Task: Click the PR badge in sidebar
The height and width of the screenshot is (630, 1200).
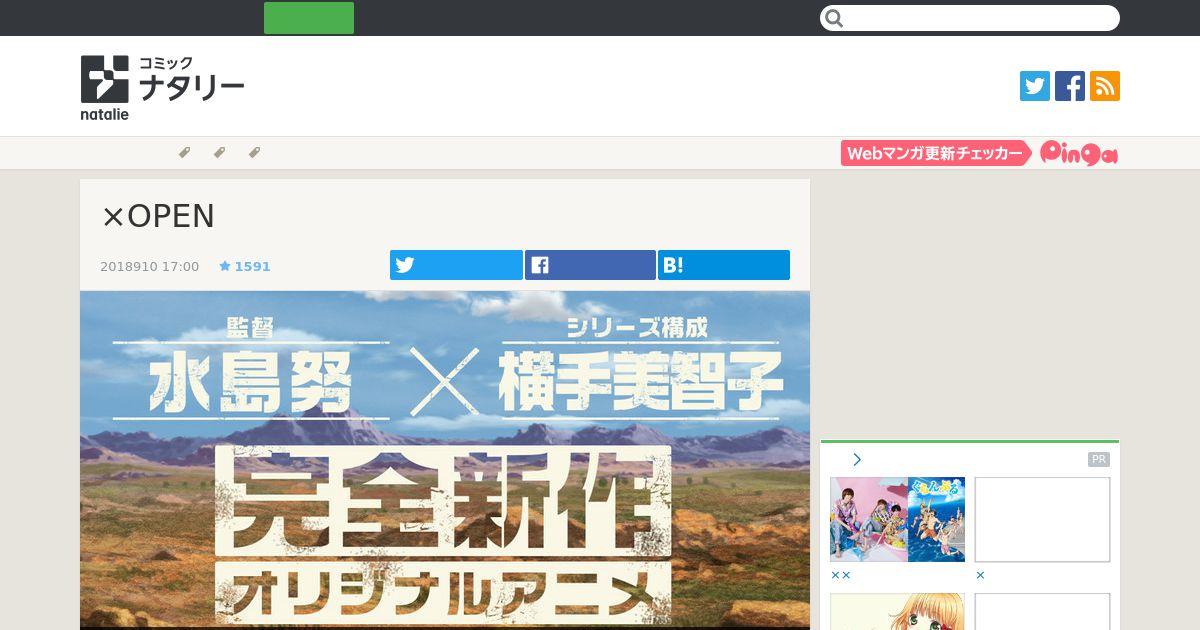Action: pos(1099,460)
